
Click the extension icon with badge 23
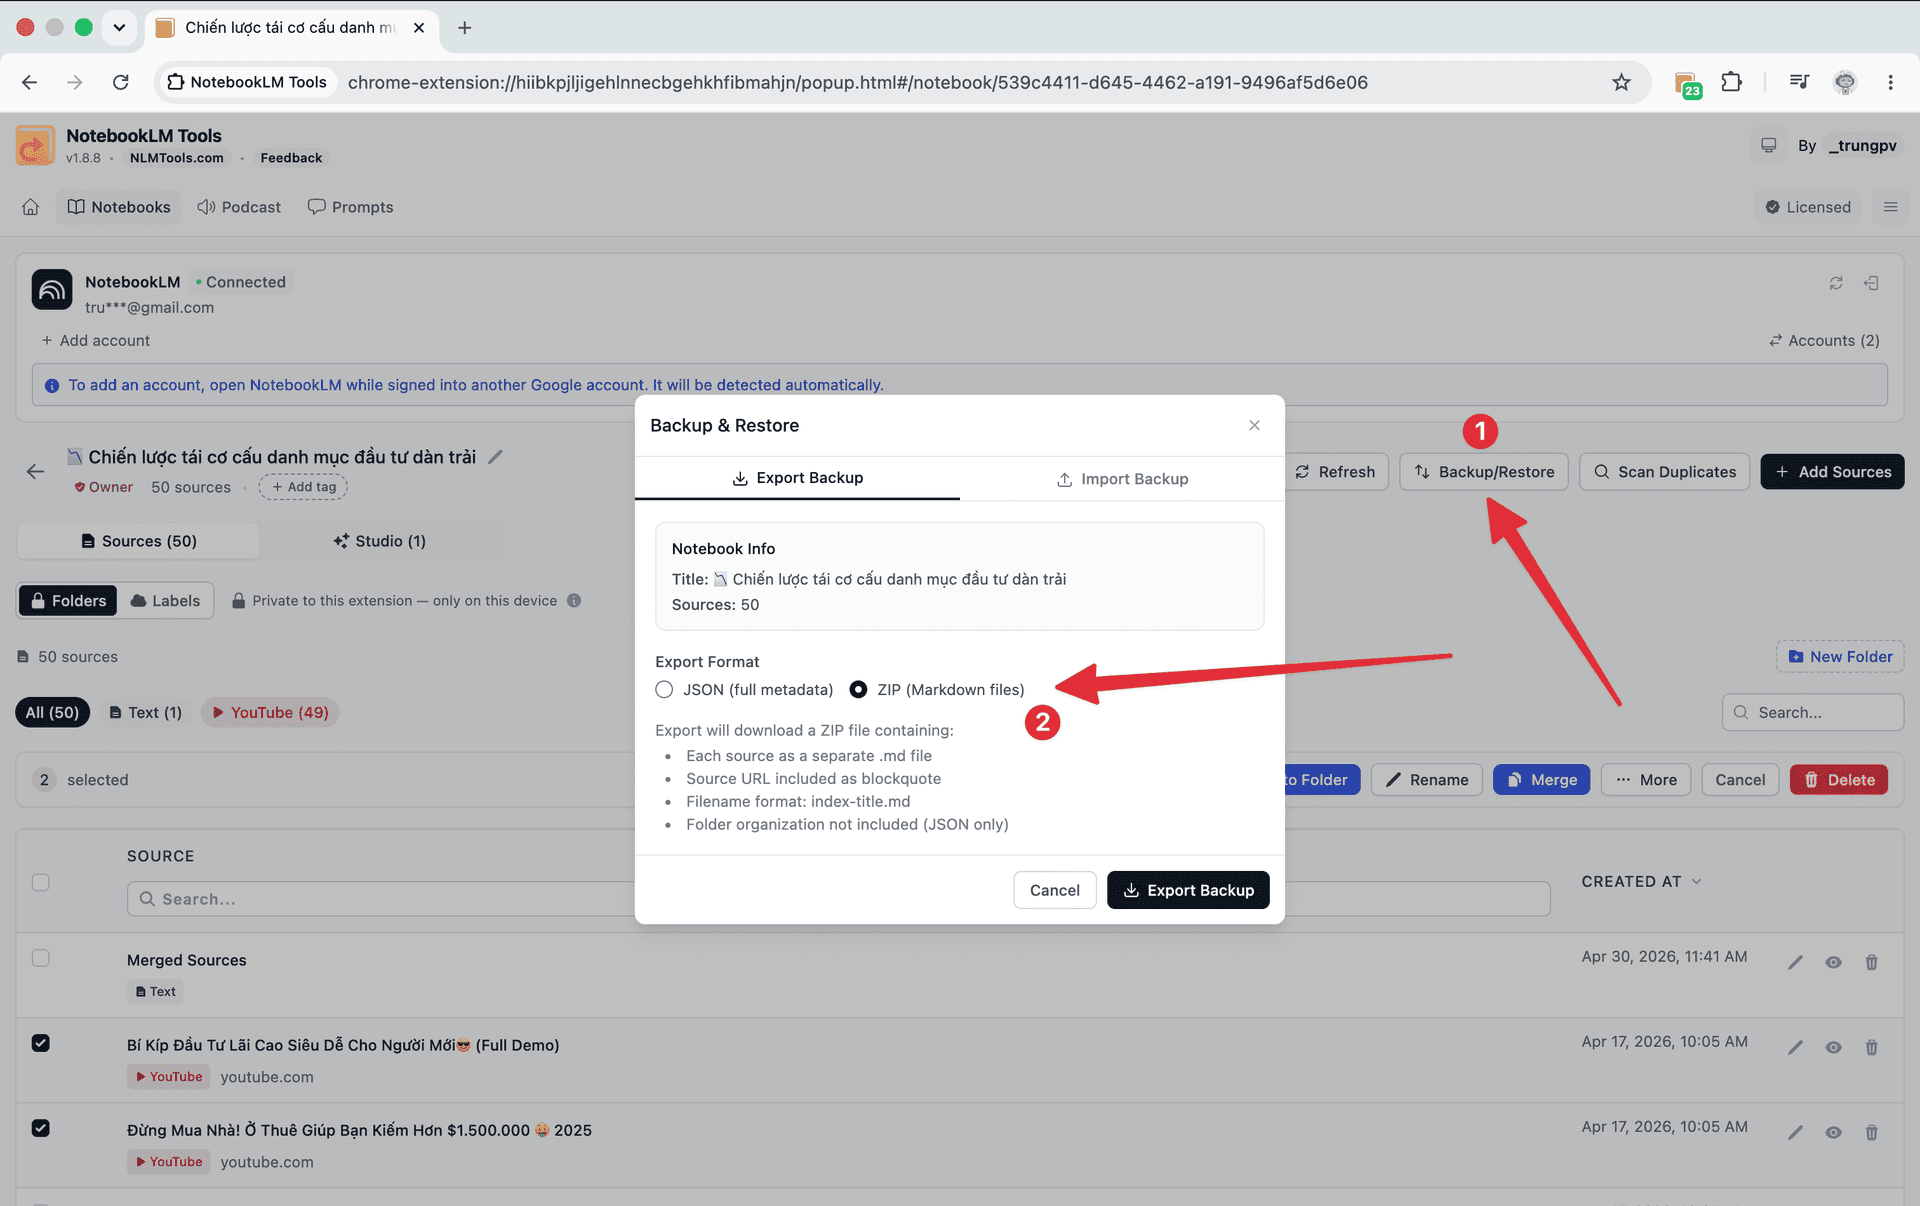(x=1687, y=84)
